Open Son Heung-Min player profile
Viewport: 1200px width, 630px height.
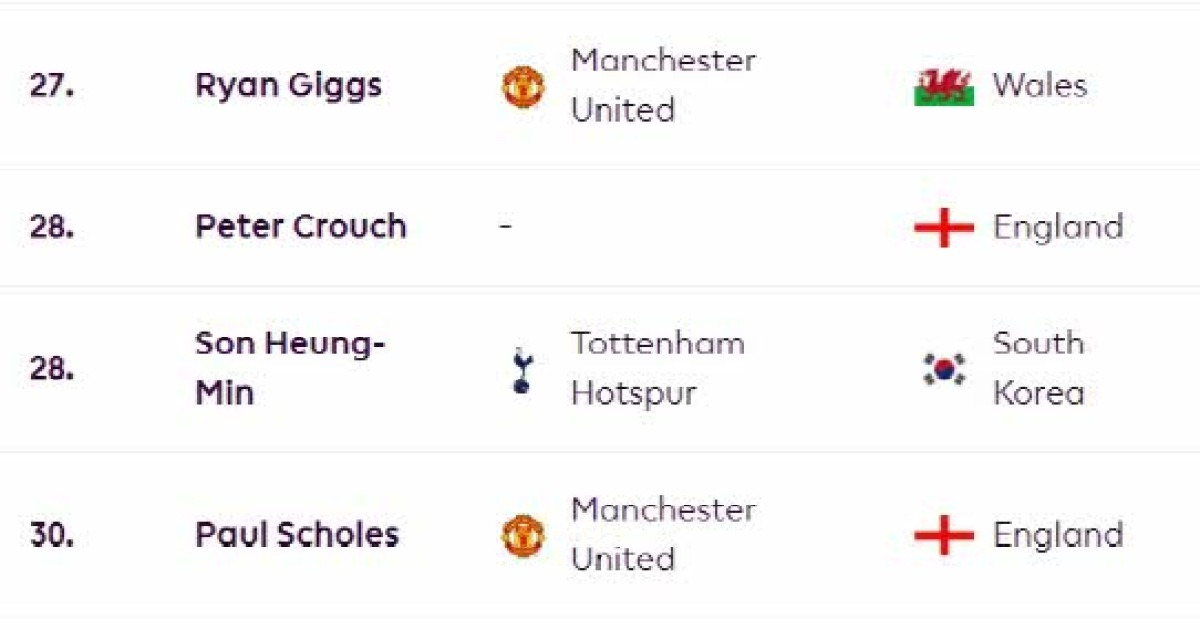tap(290, 368)
